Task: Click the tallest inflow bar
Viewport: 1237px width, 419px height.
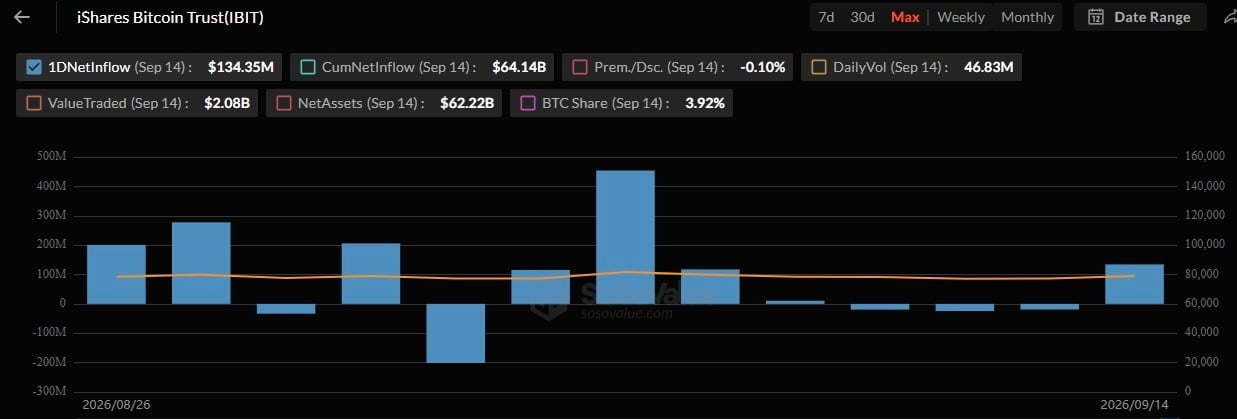Action: coord(625,237)
